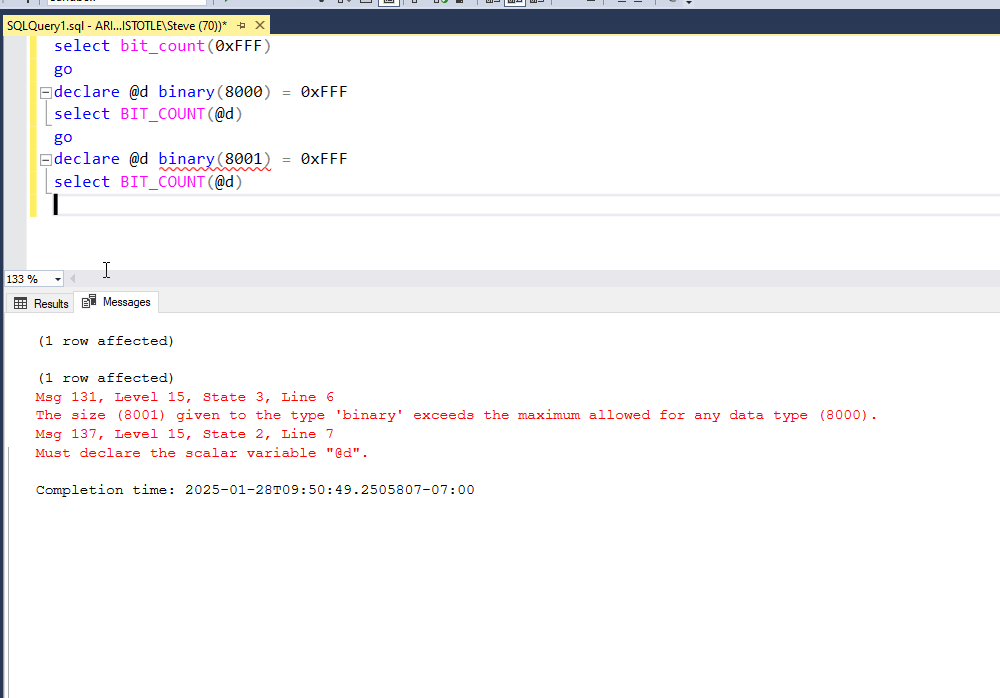The height and width of the screenshot is (698, 1000).
Task: Switch to the Messages tab
Action: pos(117,302)
